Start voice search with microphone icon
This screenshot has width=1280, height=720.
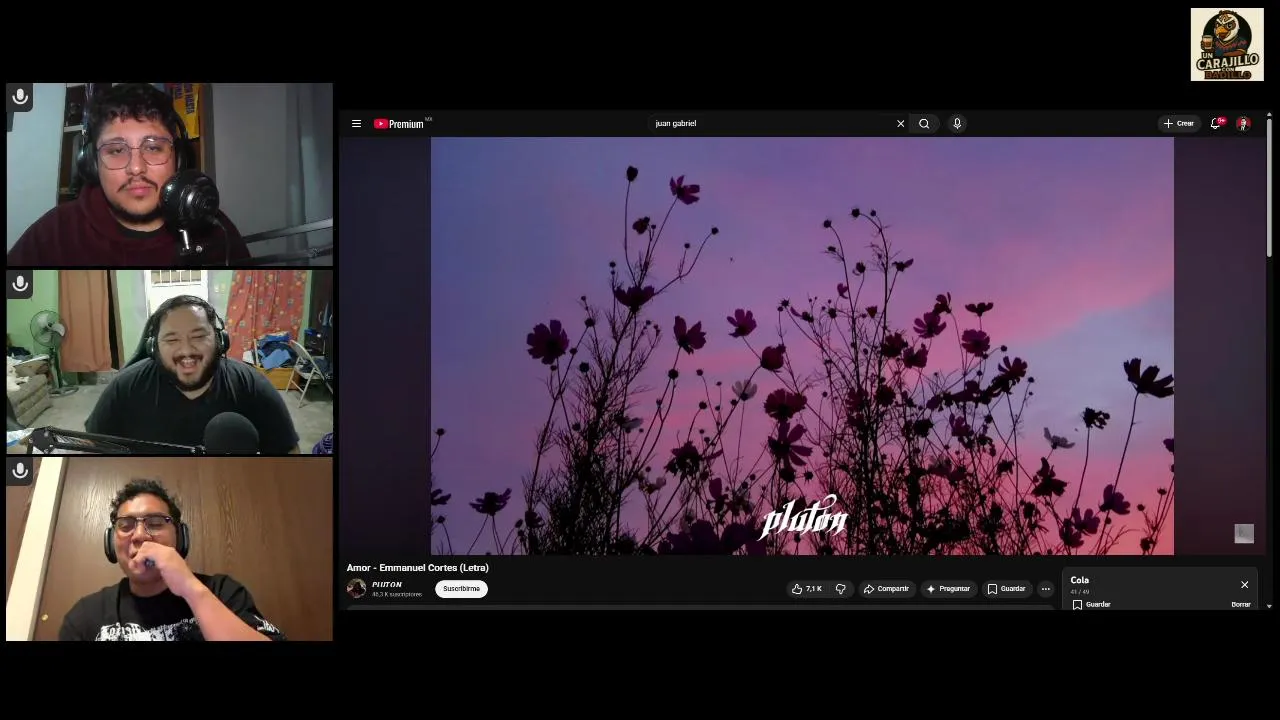957,124
